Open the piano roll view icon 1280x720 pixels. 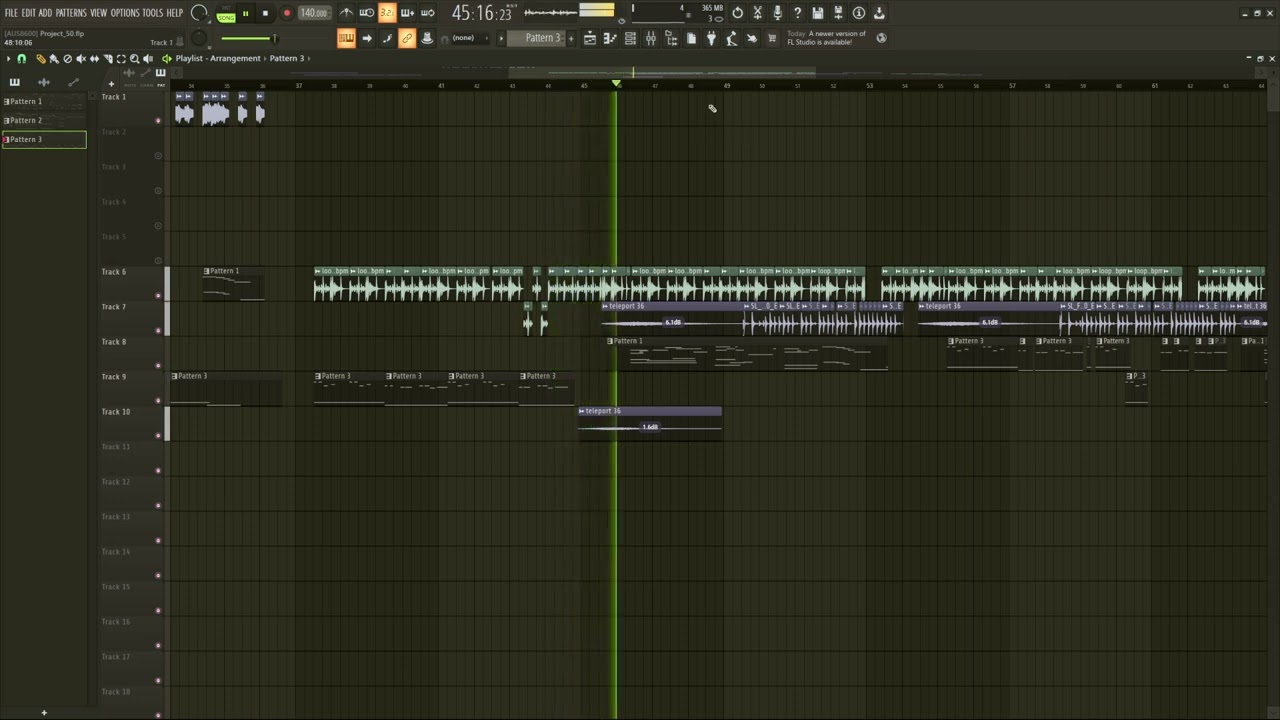click(610, 38)
